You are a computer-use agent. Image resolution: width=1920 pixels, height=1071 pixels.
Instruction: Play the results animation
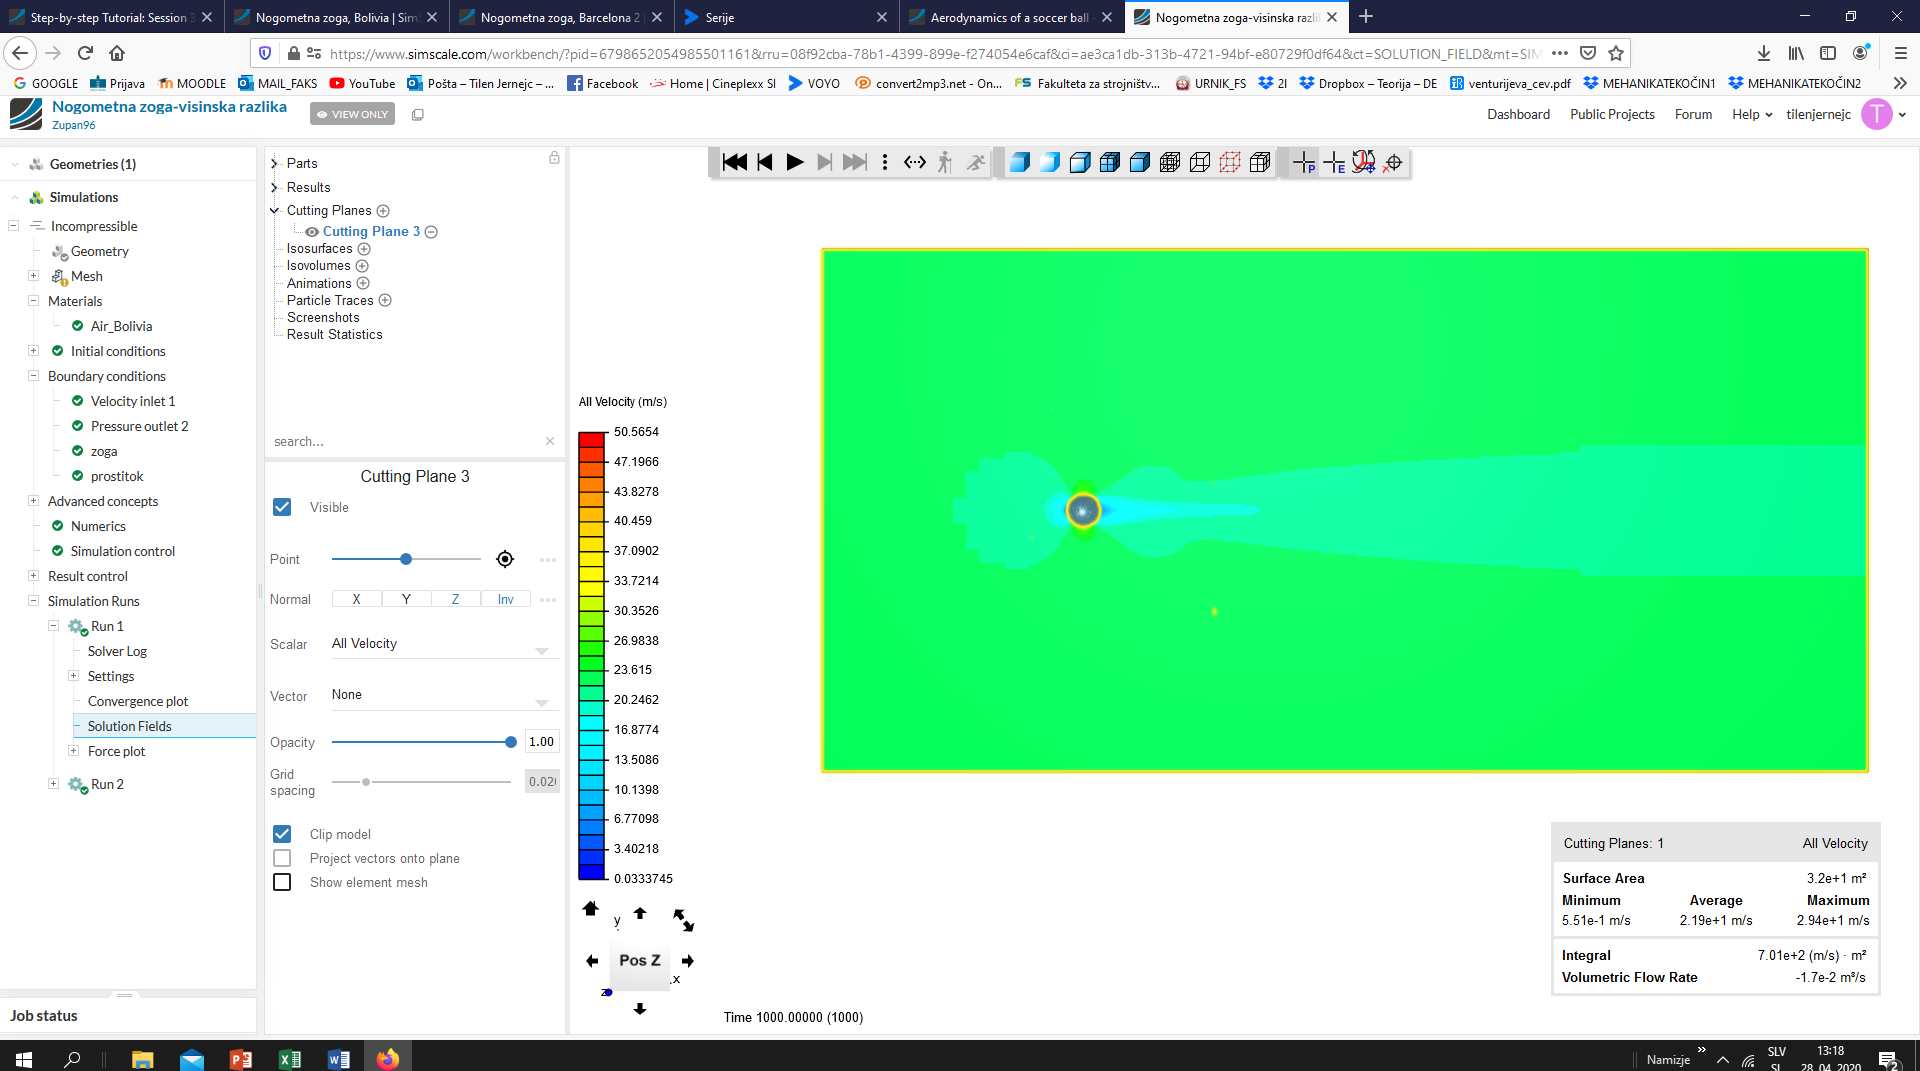[x=795, y=163]
